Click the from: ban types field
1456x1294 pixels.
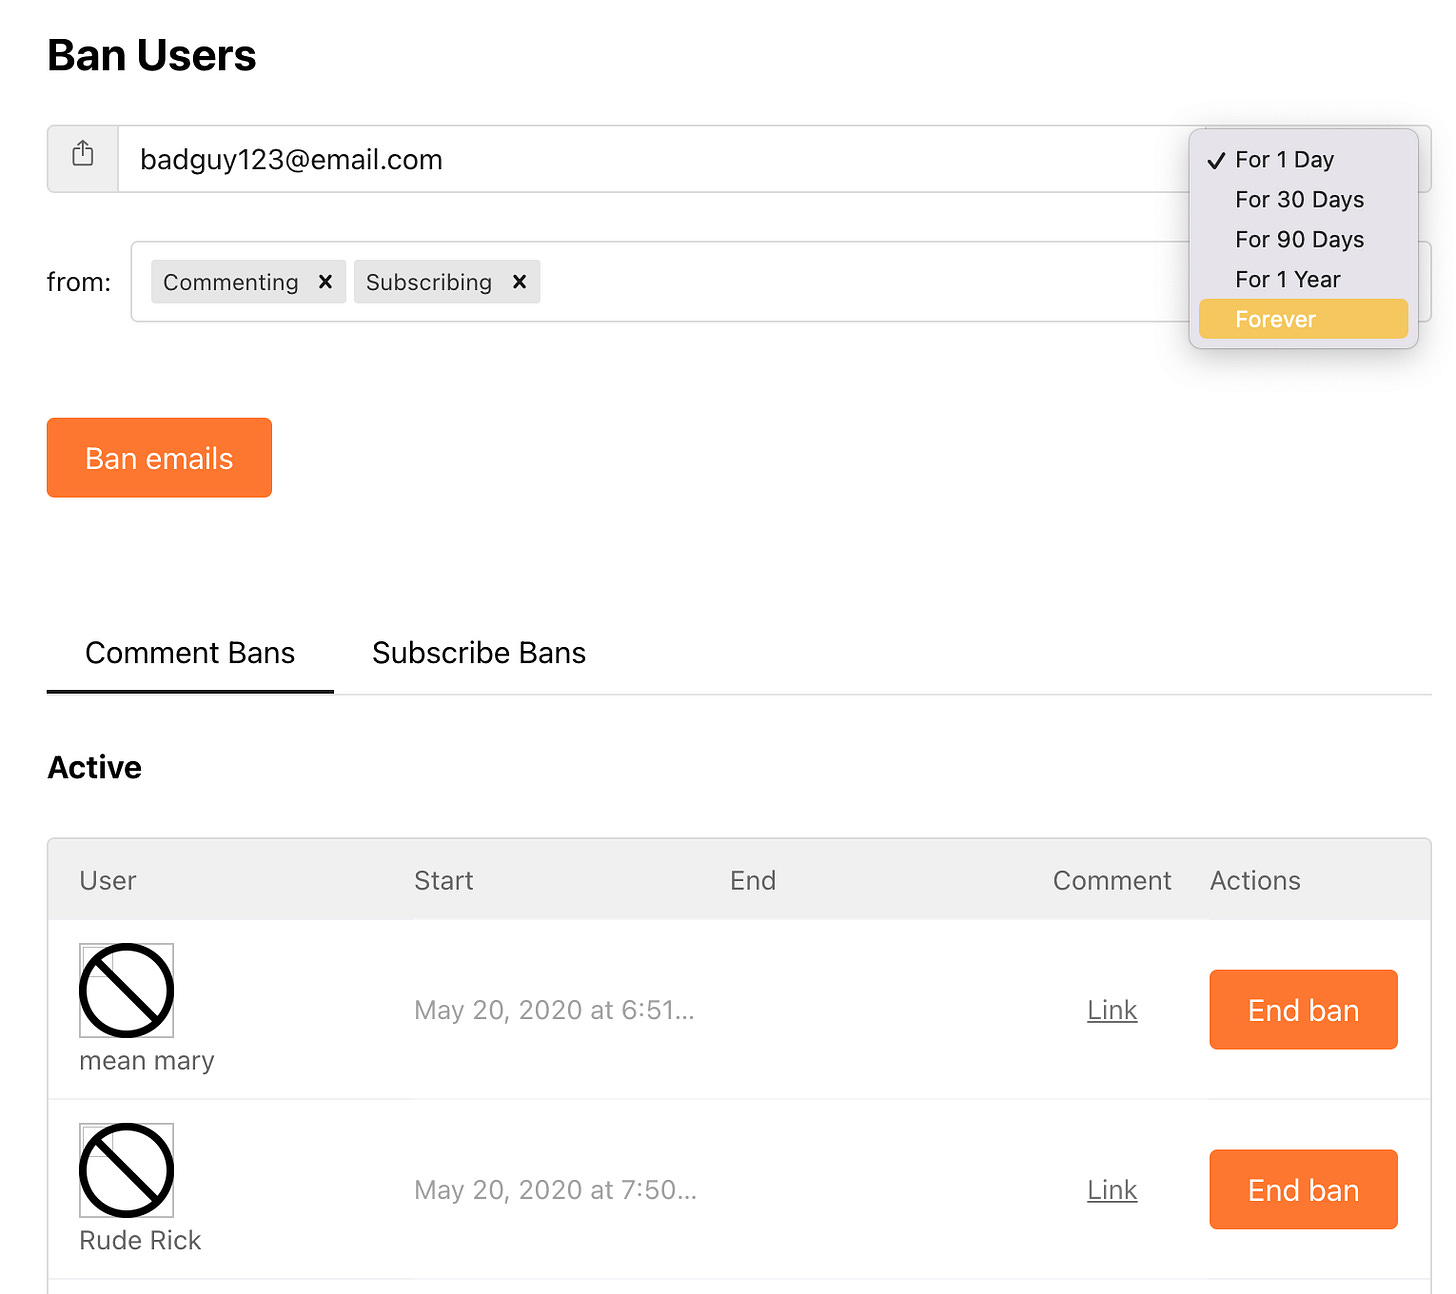[x=800, y=282]
